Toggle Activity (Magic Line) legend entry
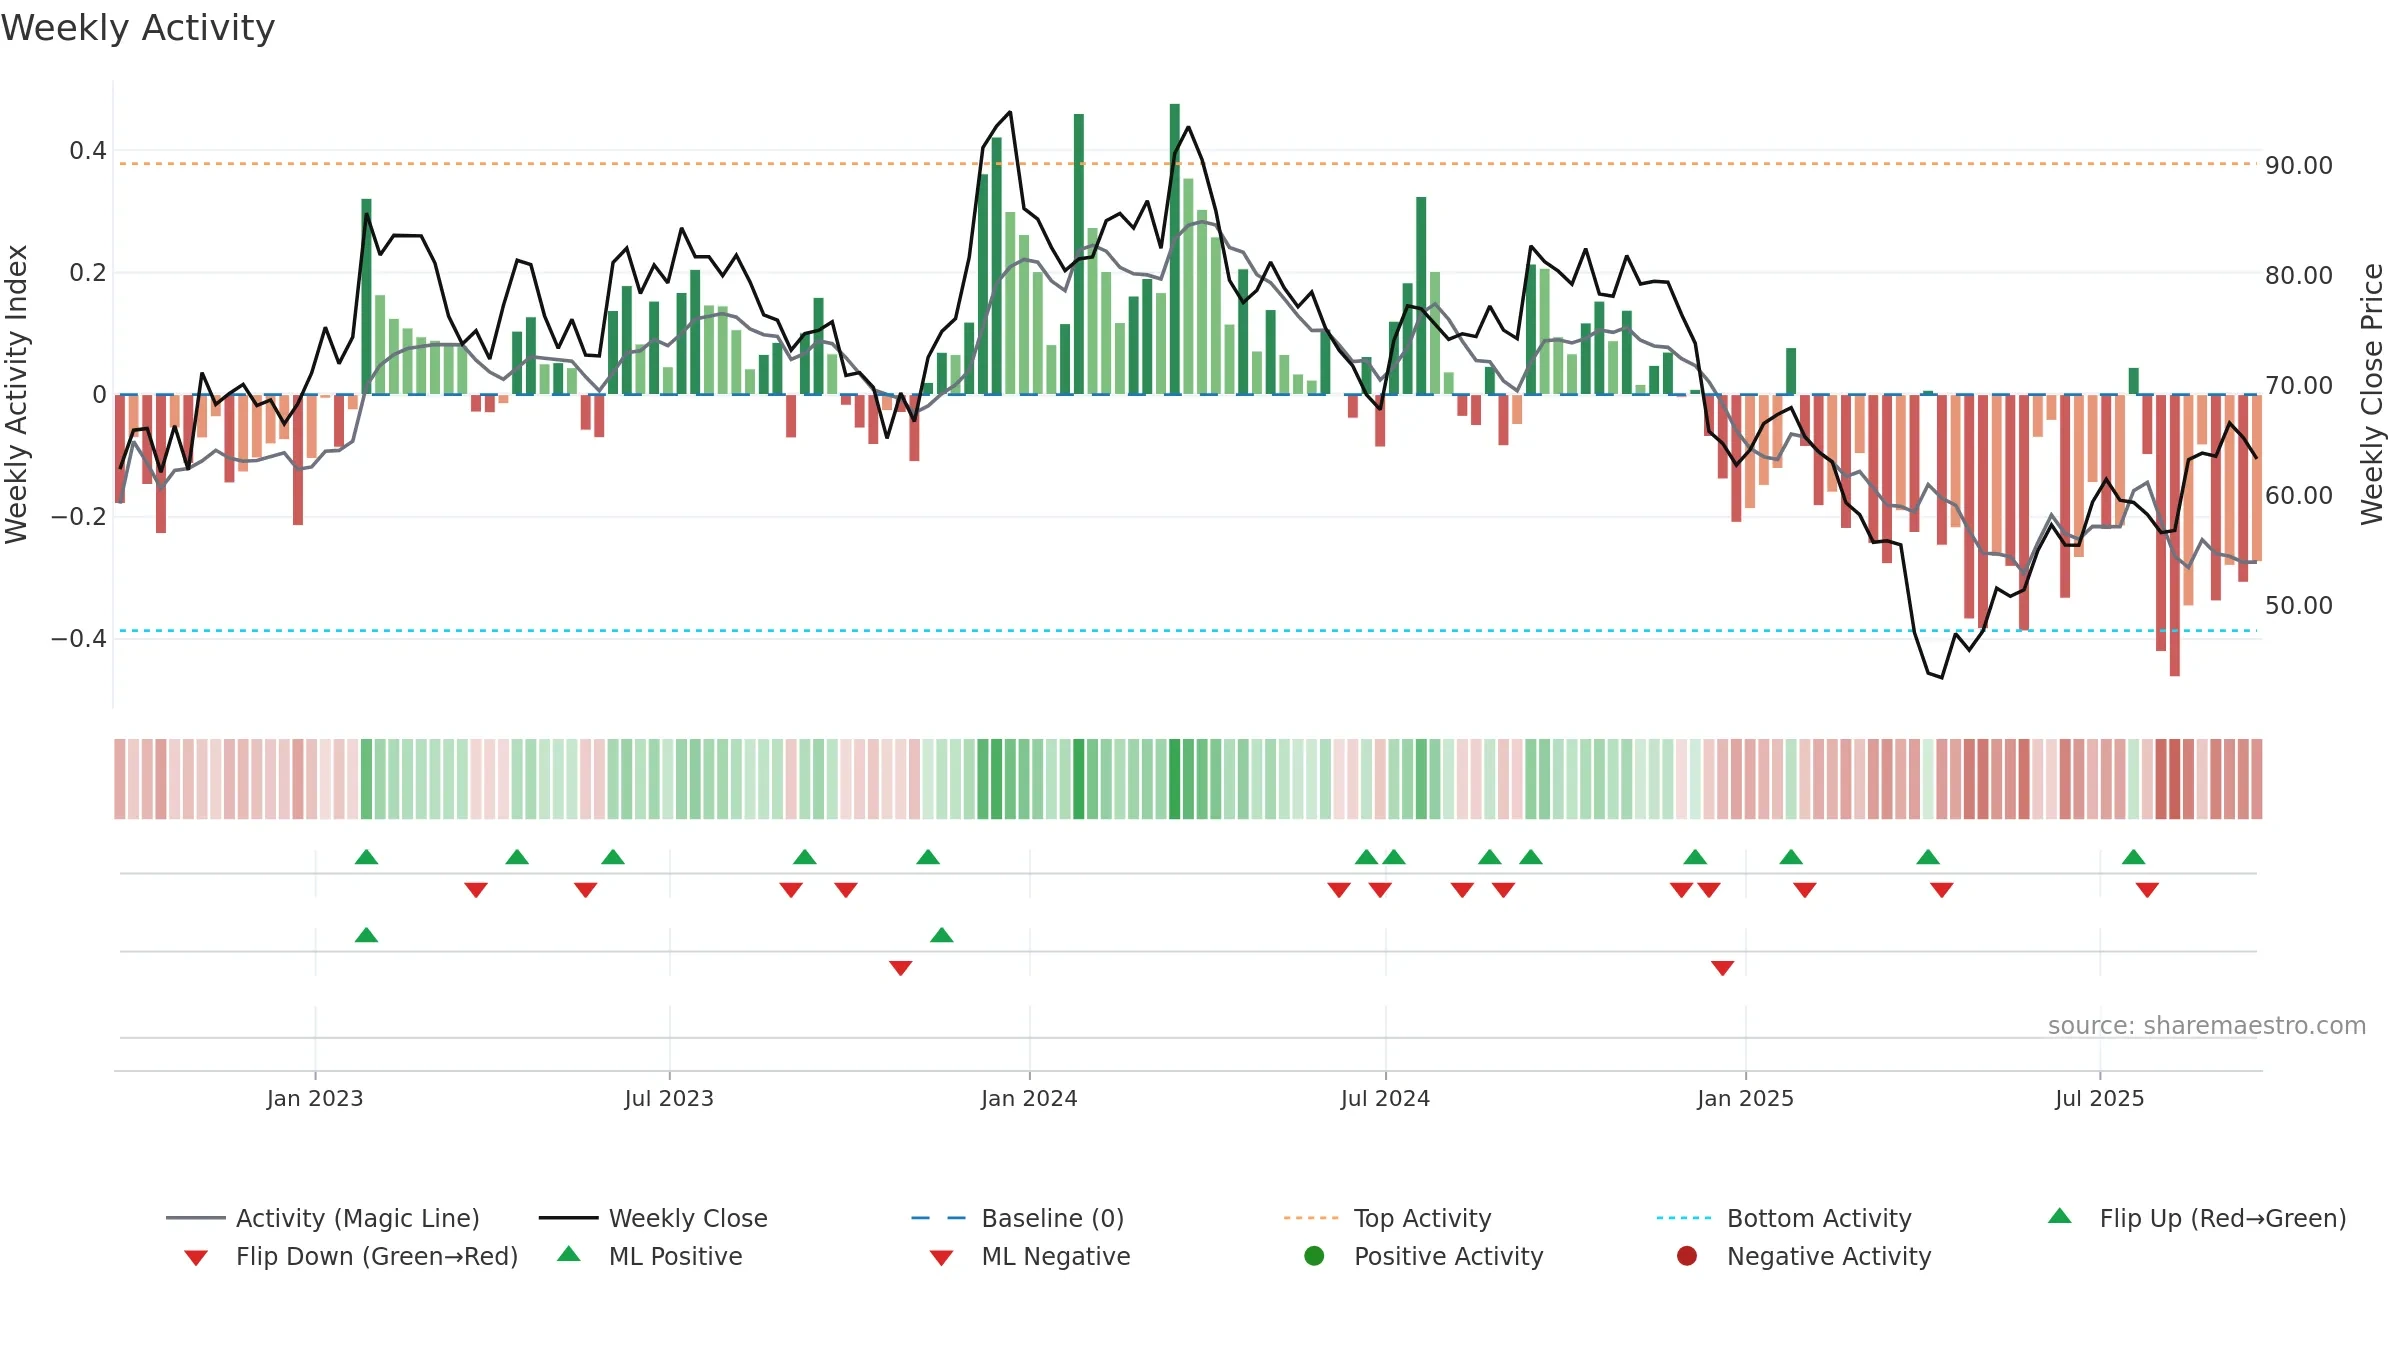The image size is (2400, 1350). point(323,1218)
